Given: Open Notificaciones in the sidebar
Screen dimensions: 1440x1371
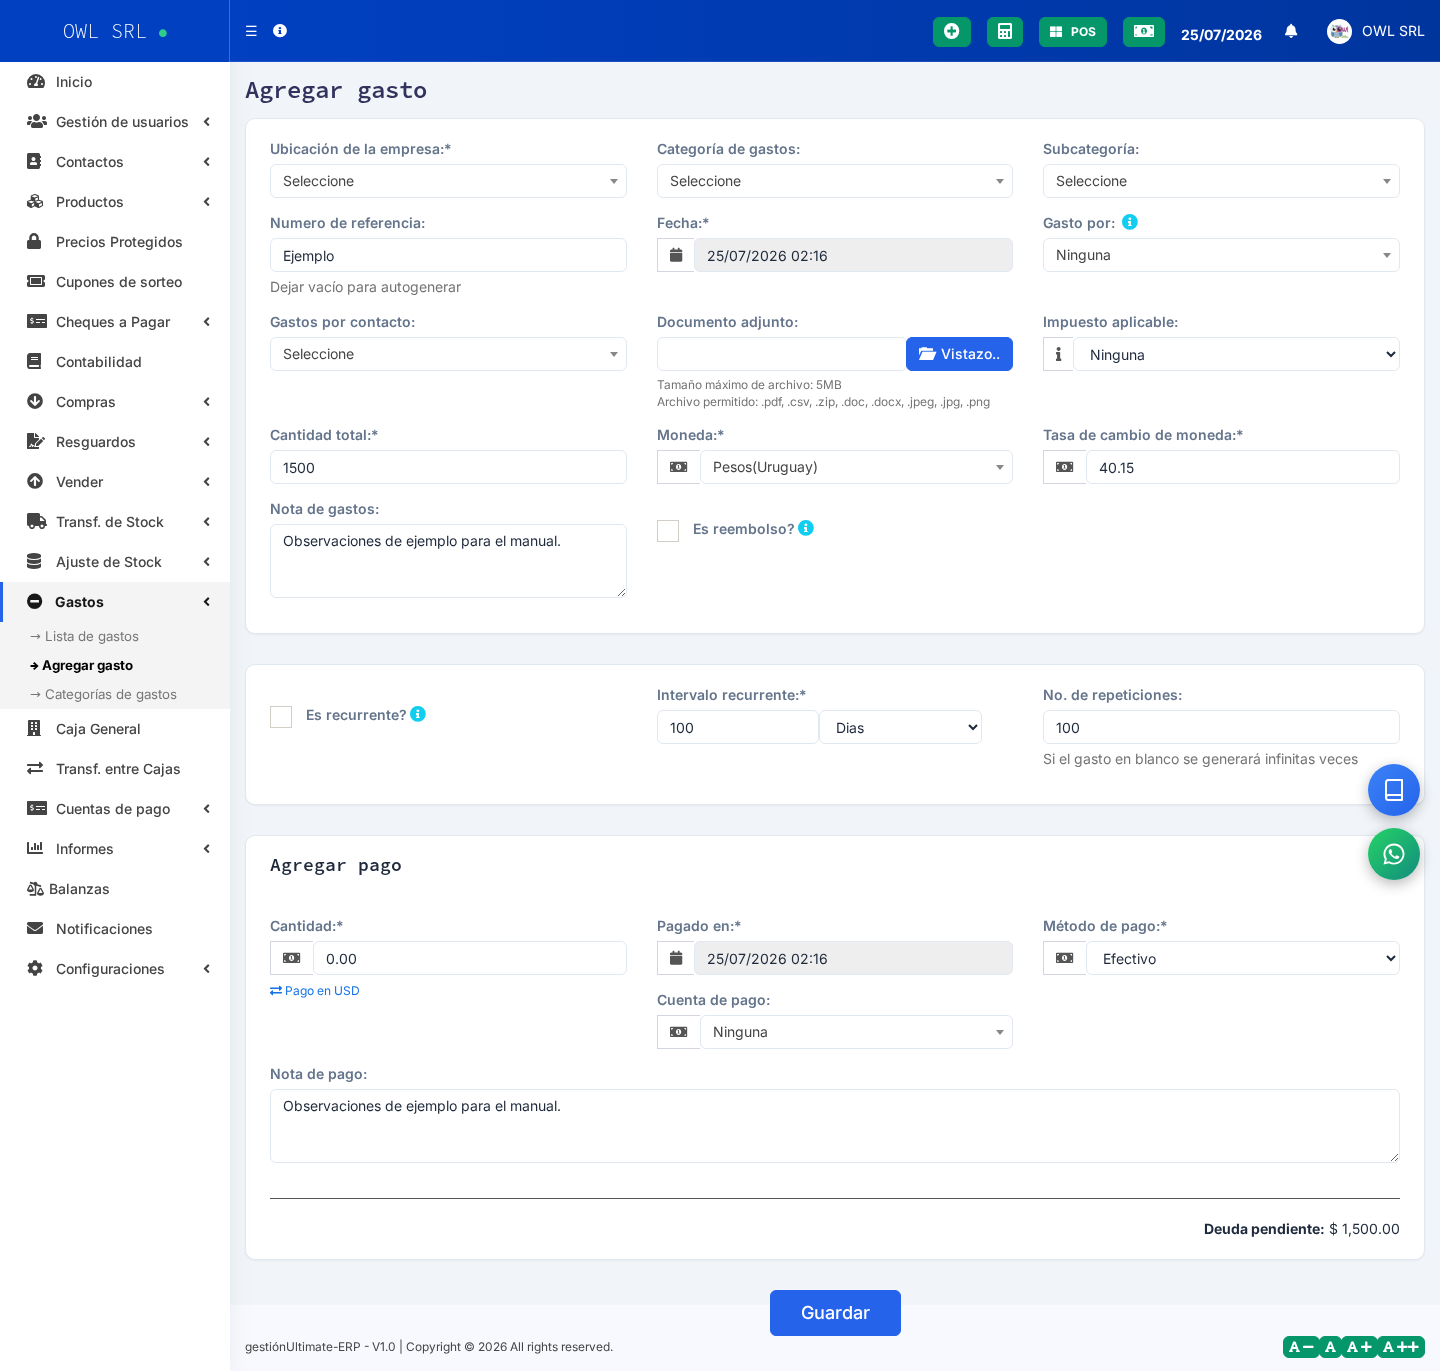Looking at the screenshot, I should coord(115,929).
